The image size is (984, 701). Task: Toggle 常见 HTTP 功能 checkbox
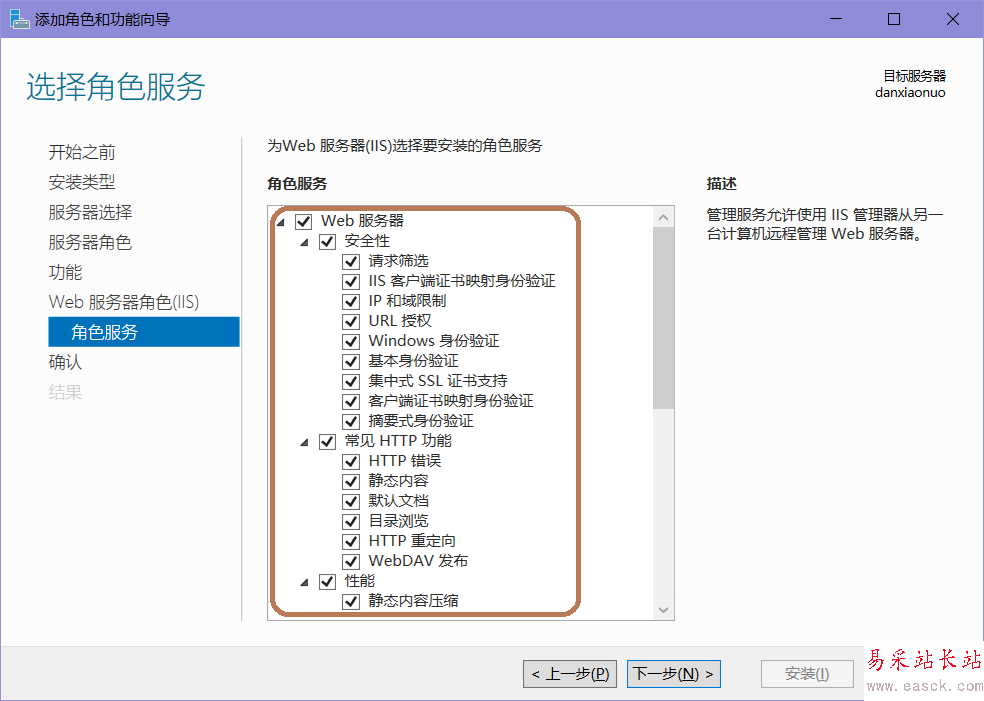tap(328, 442)
